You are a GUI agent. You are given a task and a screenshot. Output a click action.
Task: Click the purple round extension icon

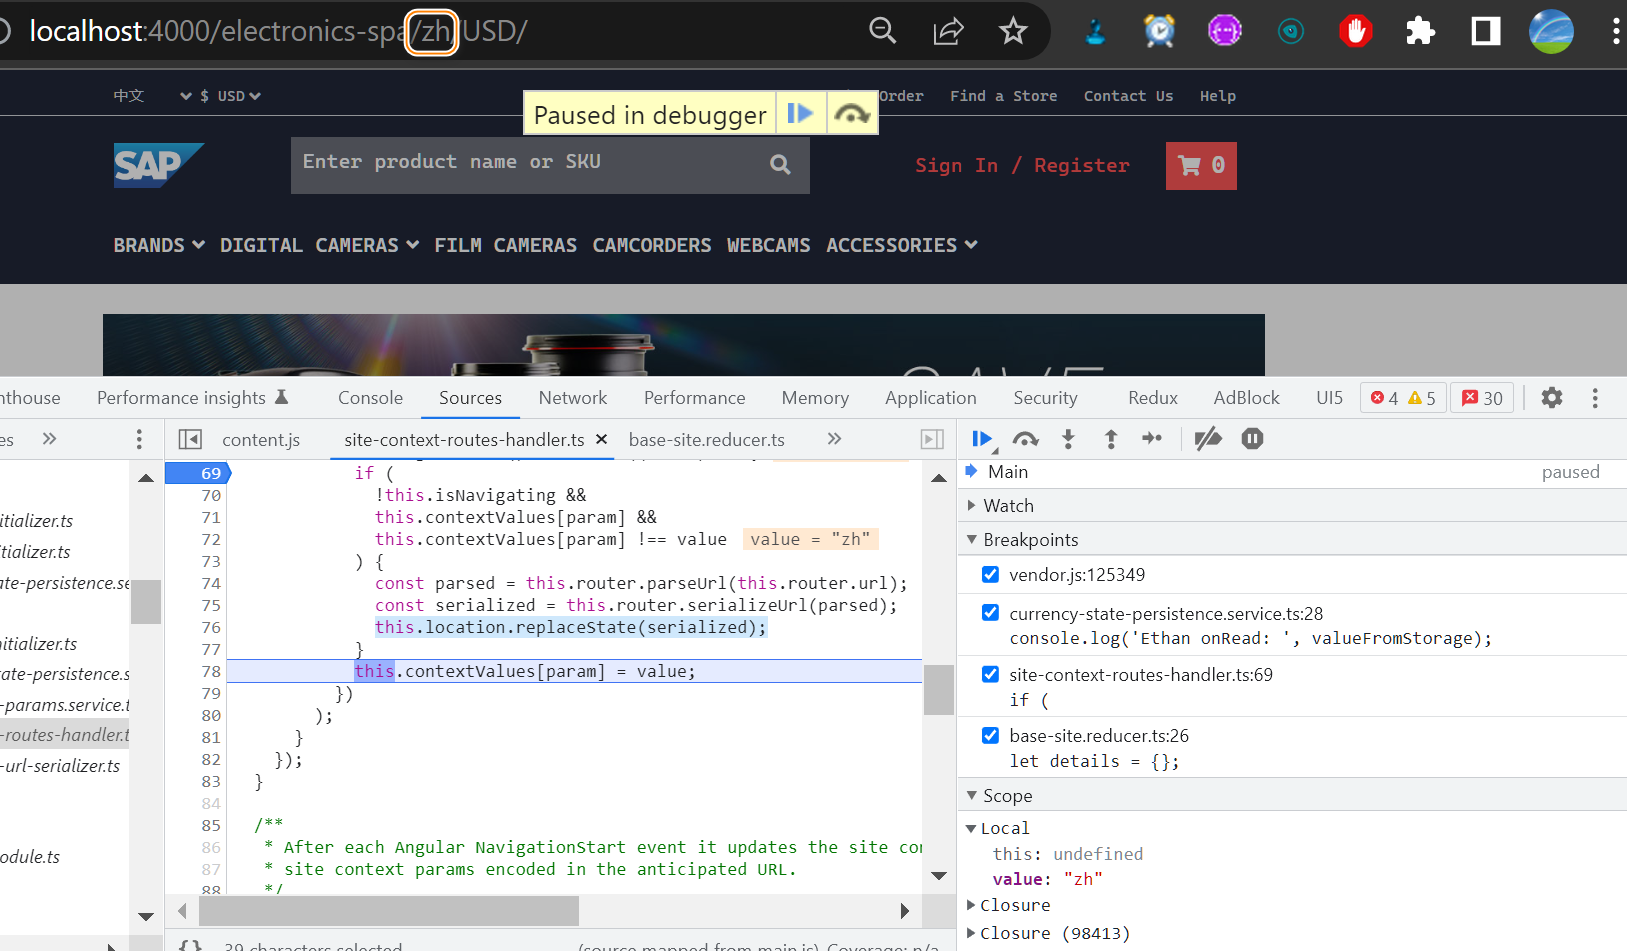click(1224, 31)
